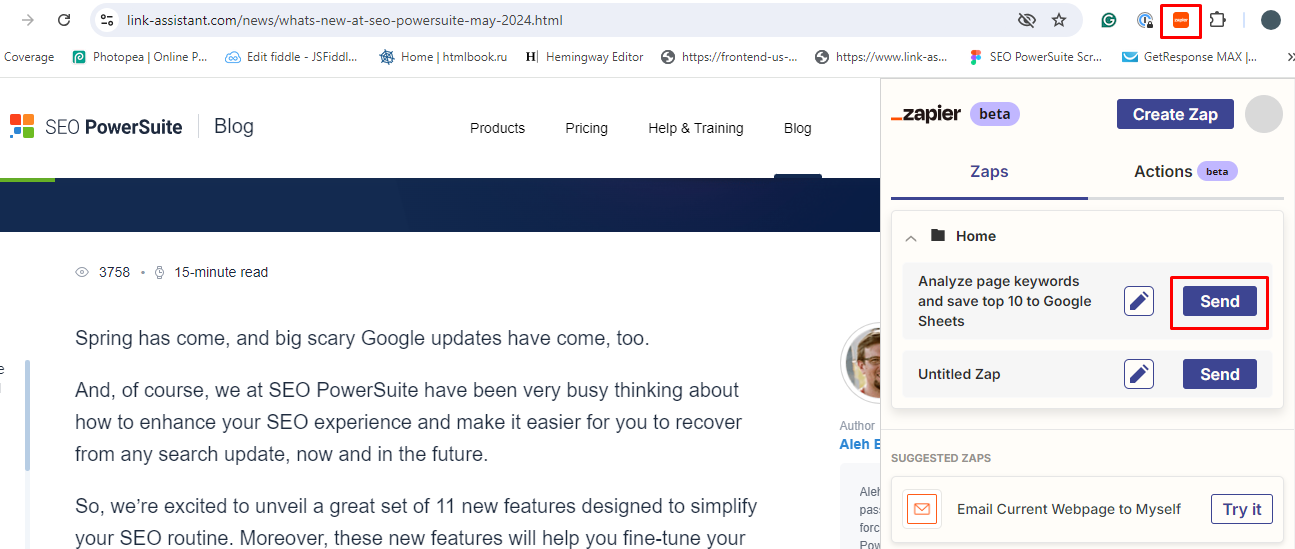The image size is (1295, 549).
Task: Open the frontend-us bookmark
Action: tap(729, 57)
